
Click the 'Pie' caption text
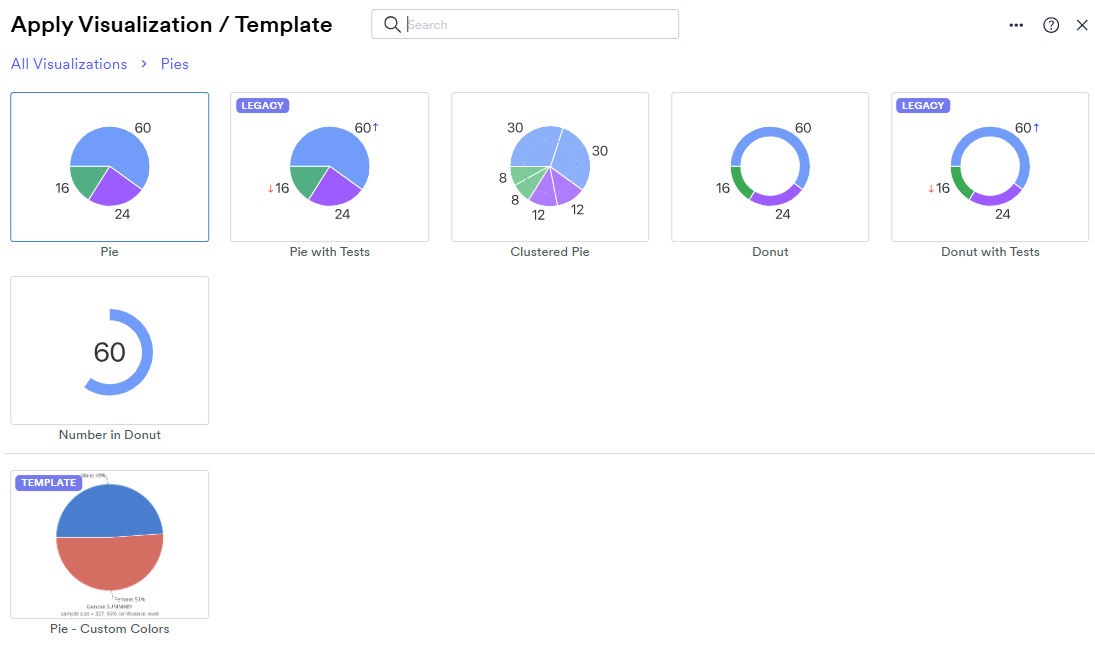pos(110,252)
